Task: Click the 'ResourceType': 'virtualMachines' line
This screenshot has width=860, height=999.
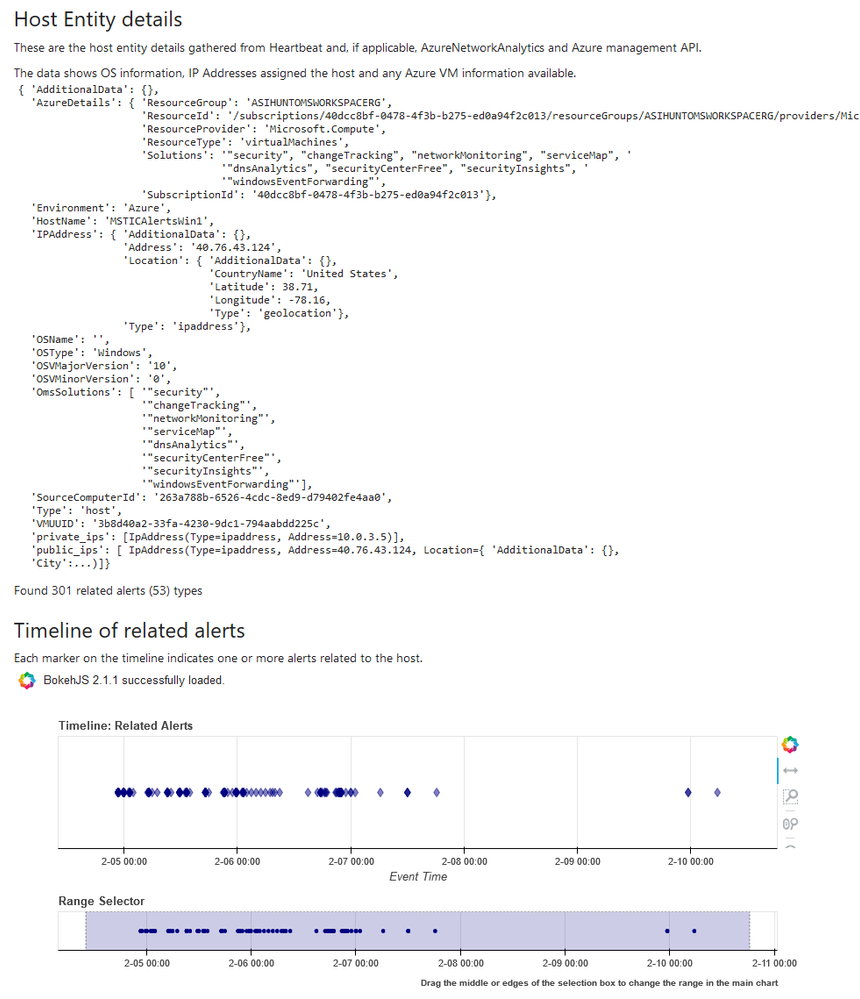Action: [x=245, y=142]
